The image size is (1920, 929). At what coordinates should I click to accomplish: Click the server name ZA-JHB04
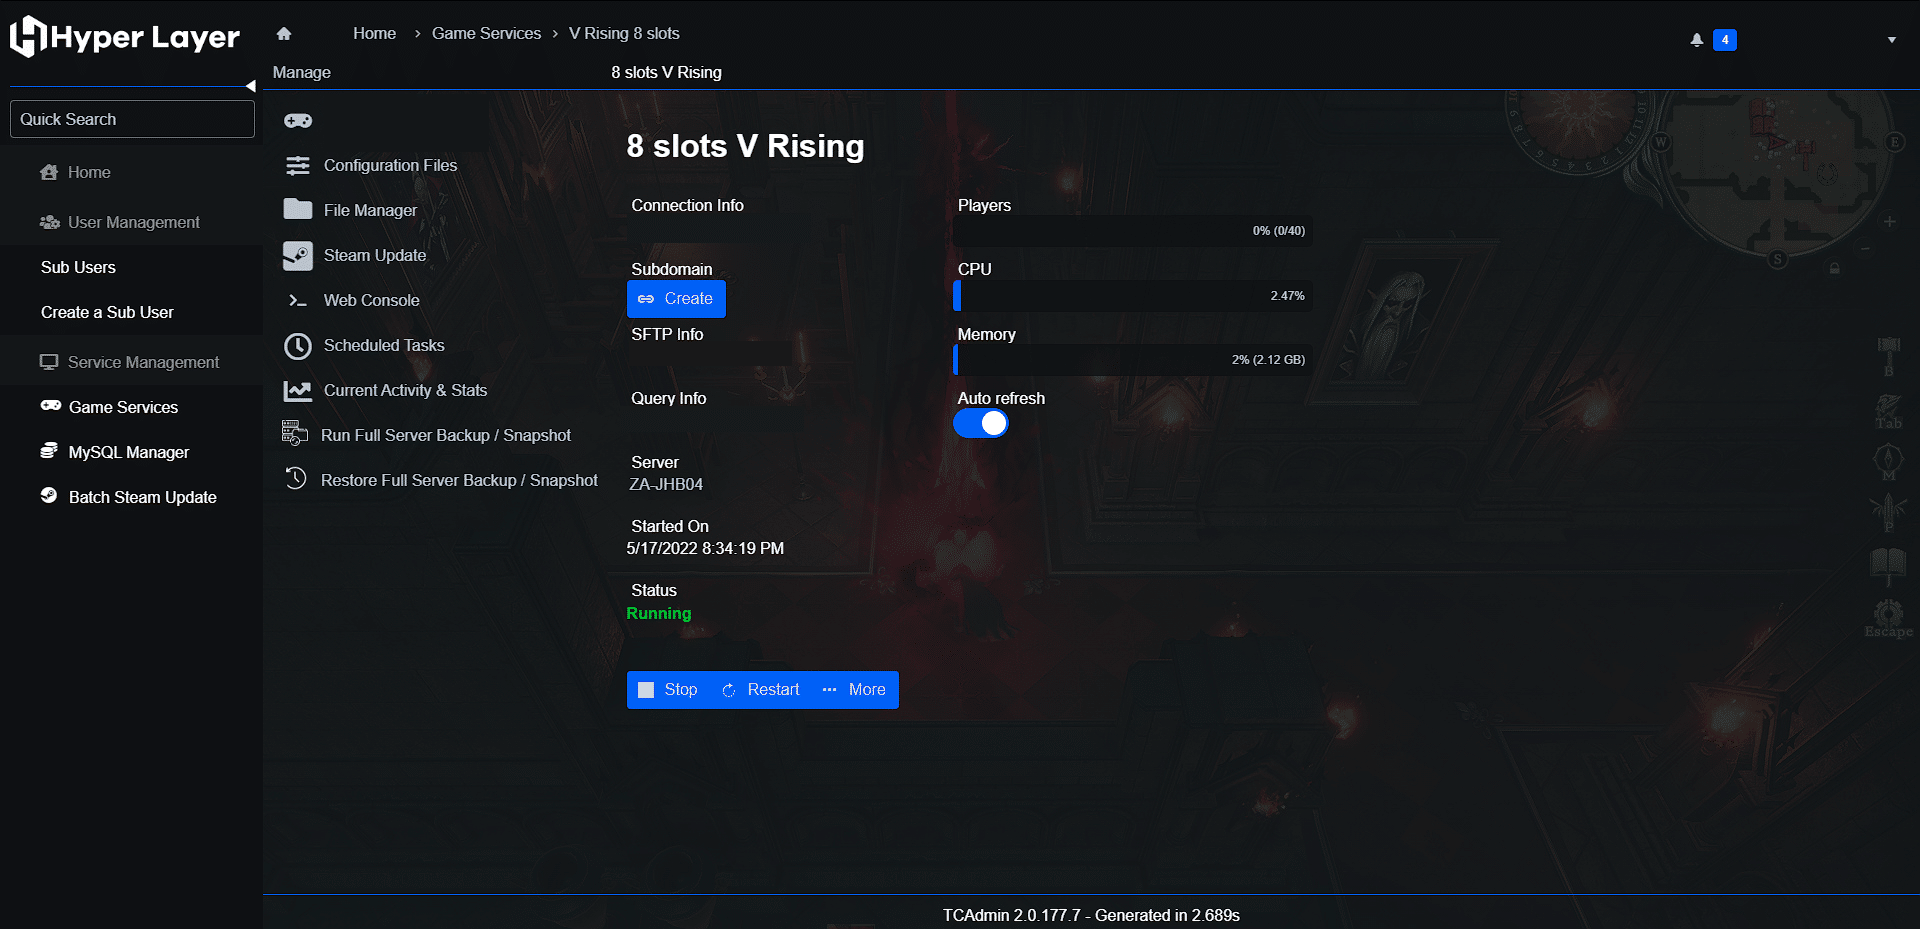tap(666, 484)
